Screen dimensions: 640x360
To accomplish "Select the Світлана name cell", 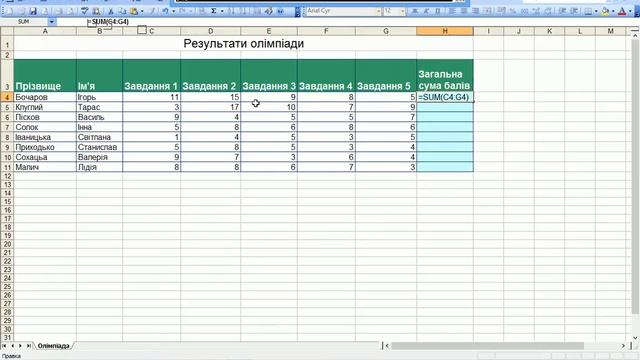I will point(99,137).
